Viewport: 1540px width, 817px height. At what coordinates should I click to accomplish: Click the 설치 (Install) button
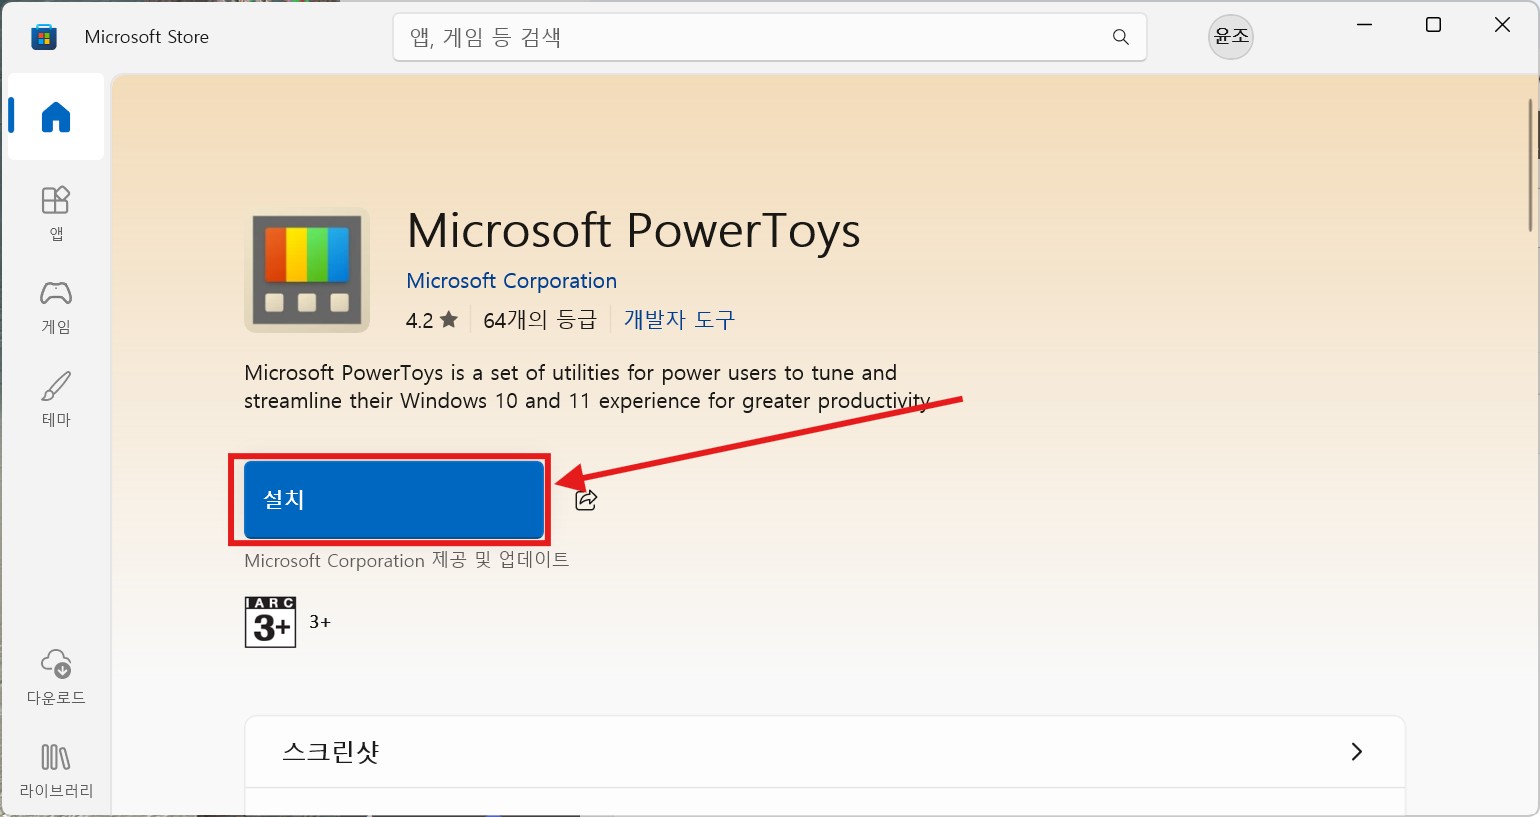pos(394,499)
